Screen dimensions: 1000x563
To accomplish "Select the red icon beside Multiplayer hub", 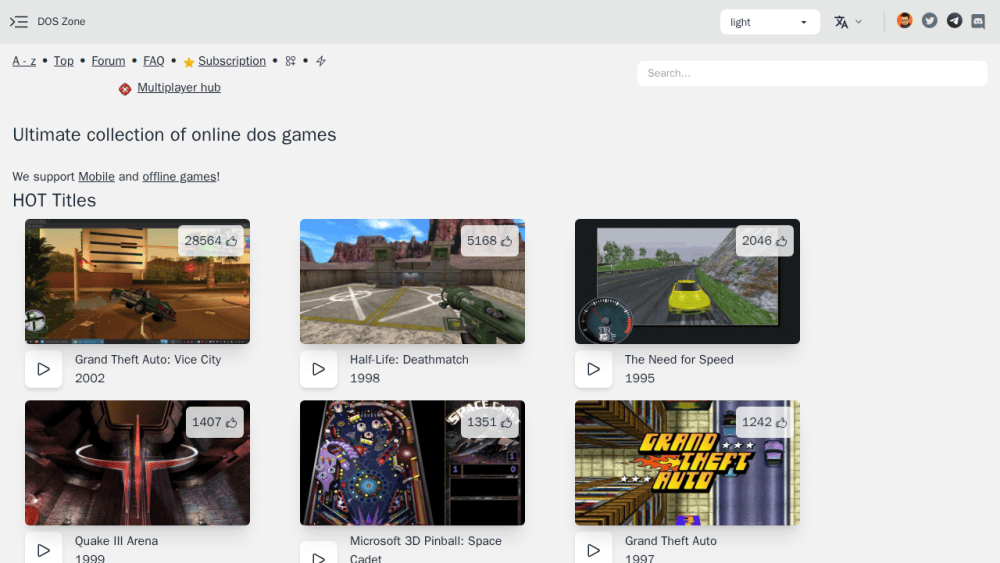I will click(x=125, y=89).
